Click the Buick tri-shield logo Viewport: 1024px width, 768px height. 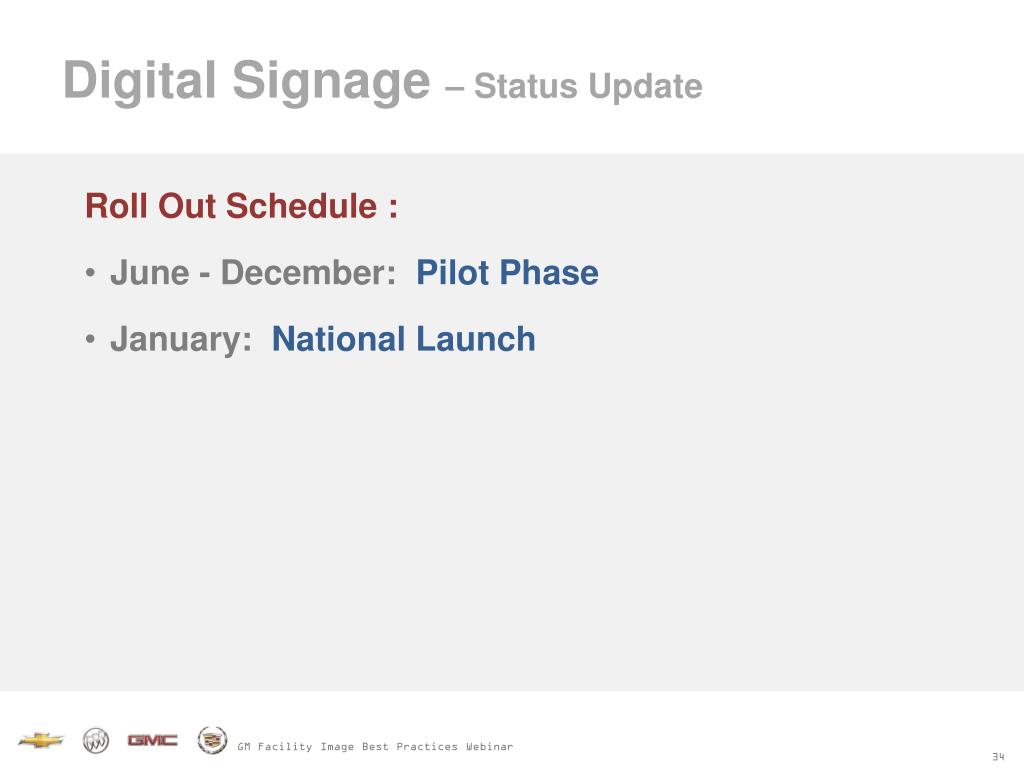click(96, 740)
